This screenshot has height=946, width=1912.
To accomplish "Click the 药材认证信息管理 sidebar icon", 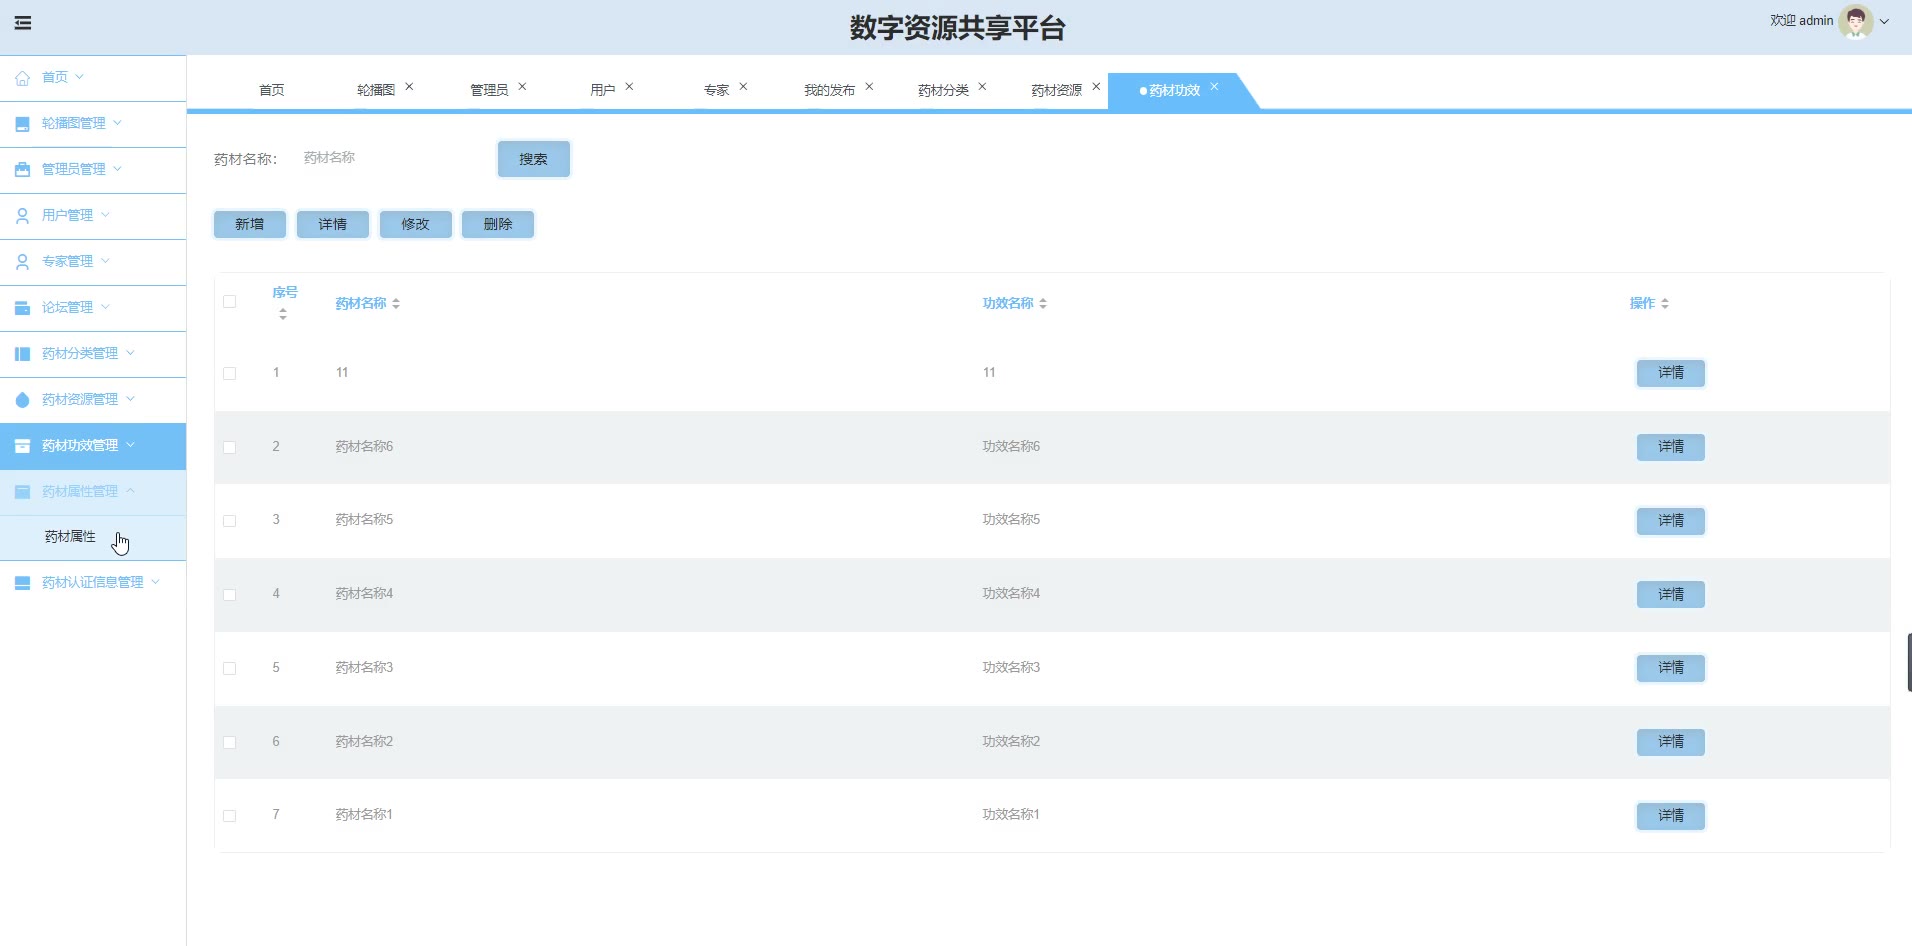I will tap(22, 583).
